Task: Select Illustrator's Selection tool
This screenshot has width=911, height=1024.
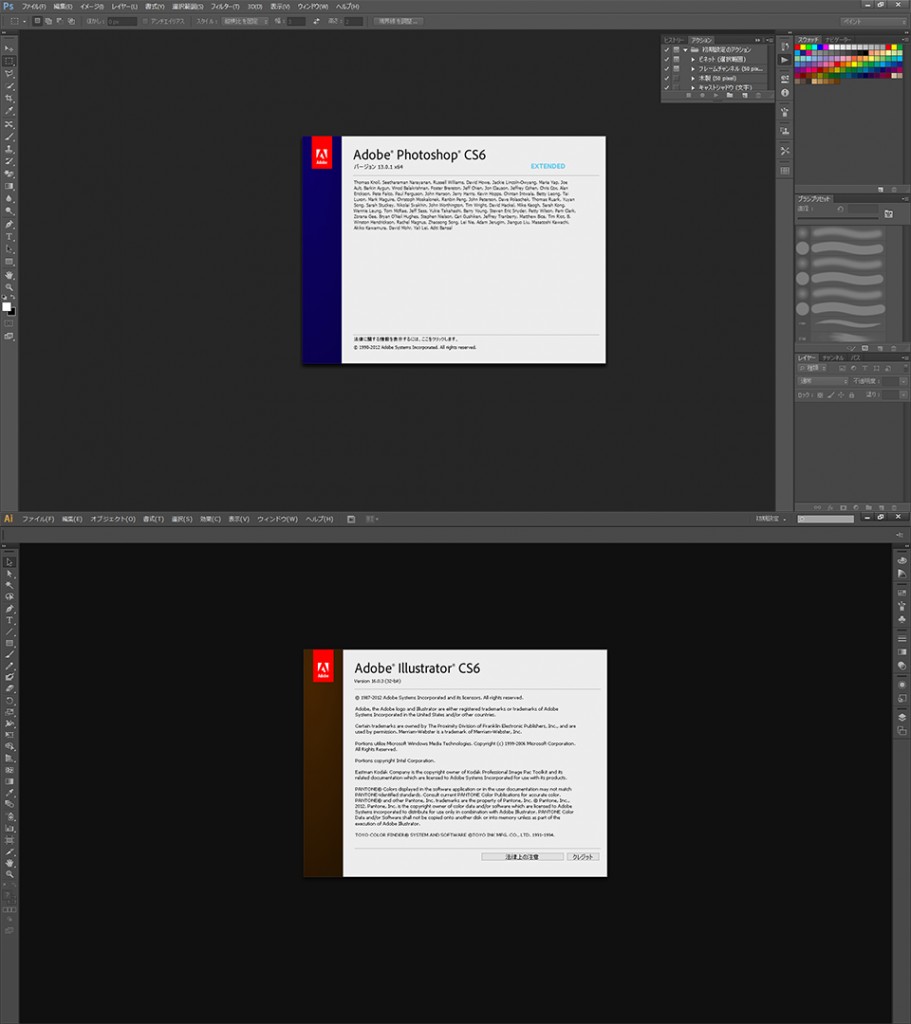Action: [9, 562]
